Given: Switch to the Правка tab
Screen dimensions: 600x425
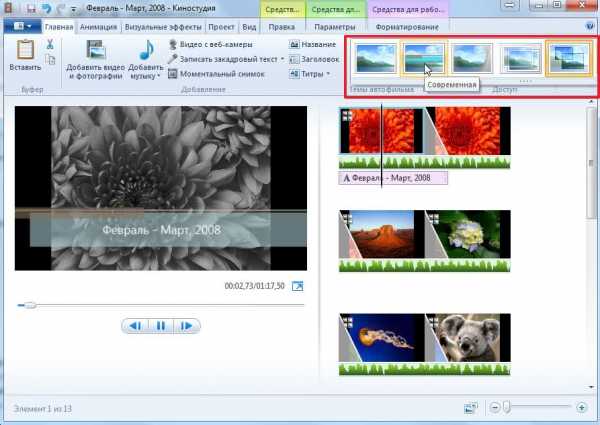Looking at the screenshot, I should click(282, 27).
